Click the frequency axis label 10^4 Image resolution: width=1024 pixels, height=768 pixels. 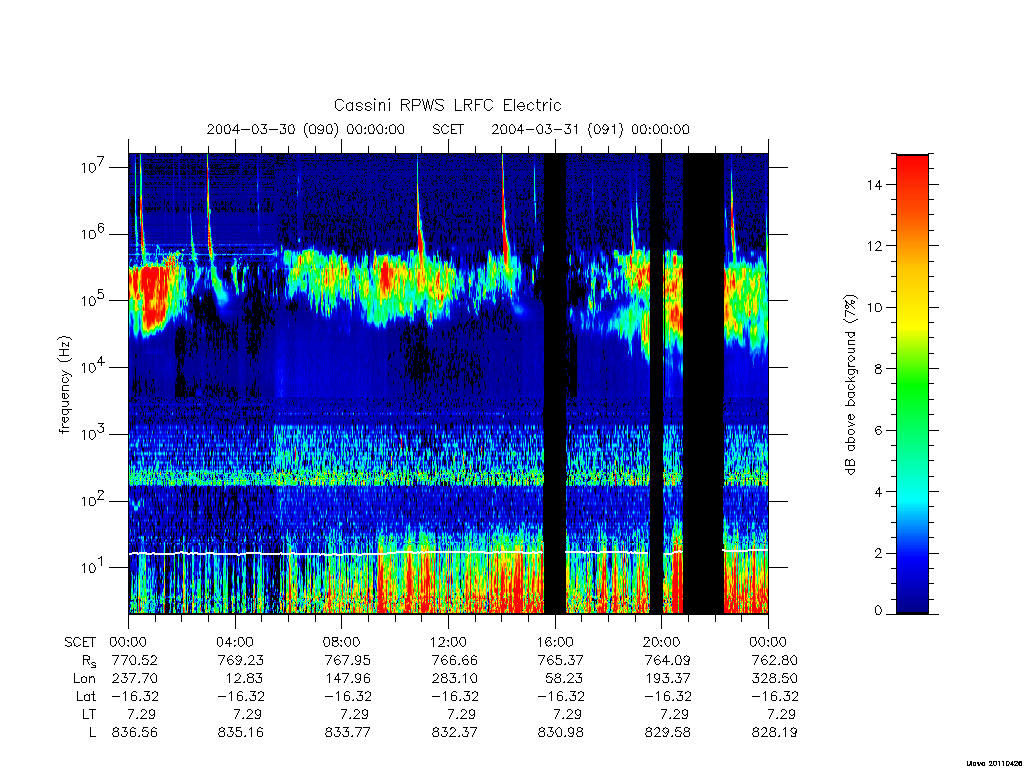point(91,368)
